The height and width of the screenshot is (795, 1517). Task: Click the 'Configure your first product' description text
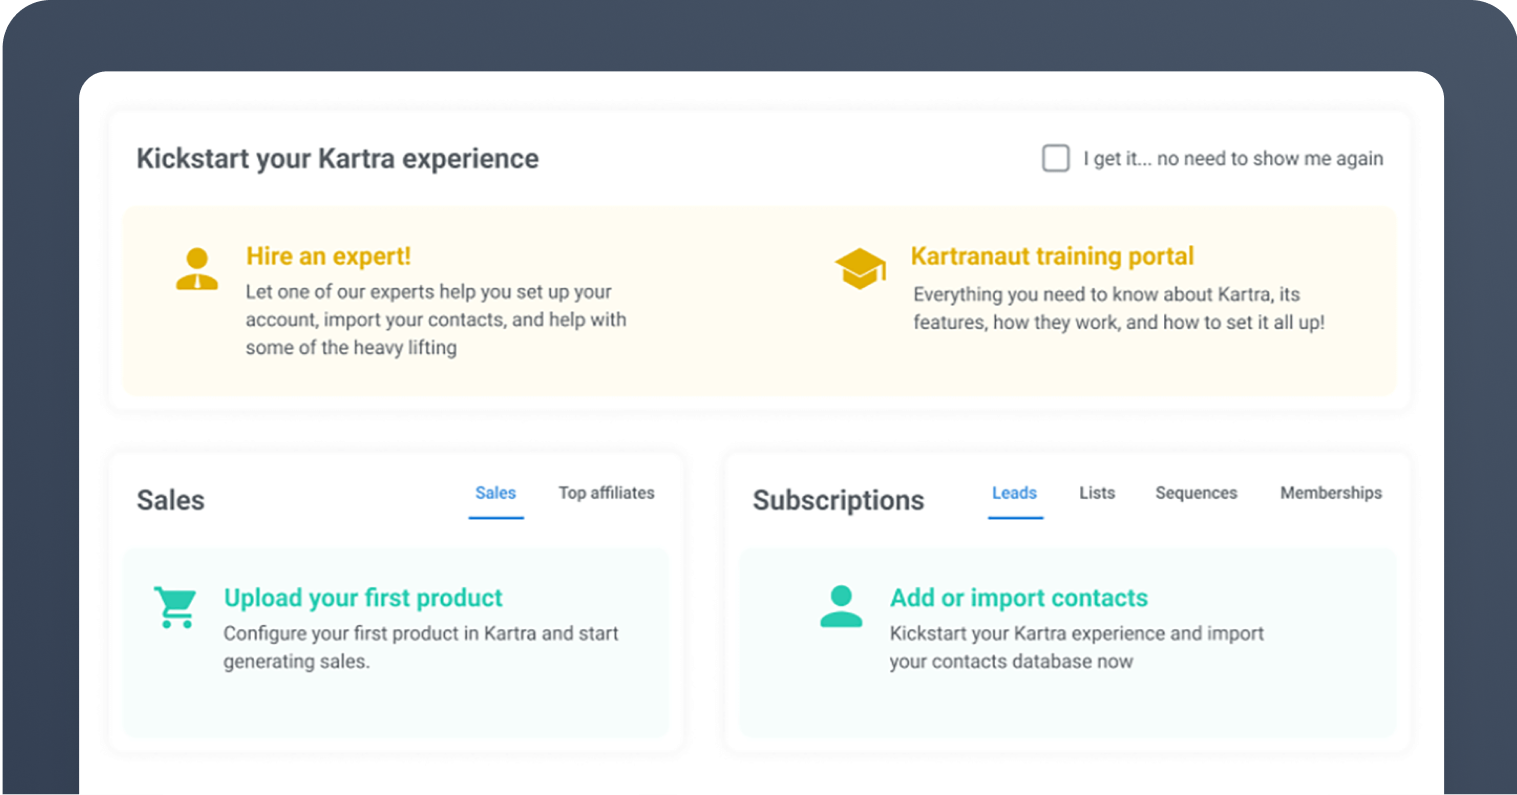tap(420, 647)
